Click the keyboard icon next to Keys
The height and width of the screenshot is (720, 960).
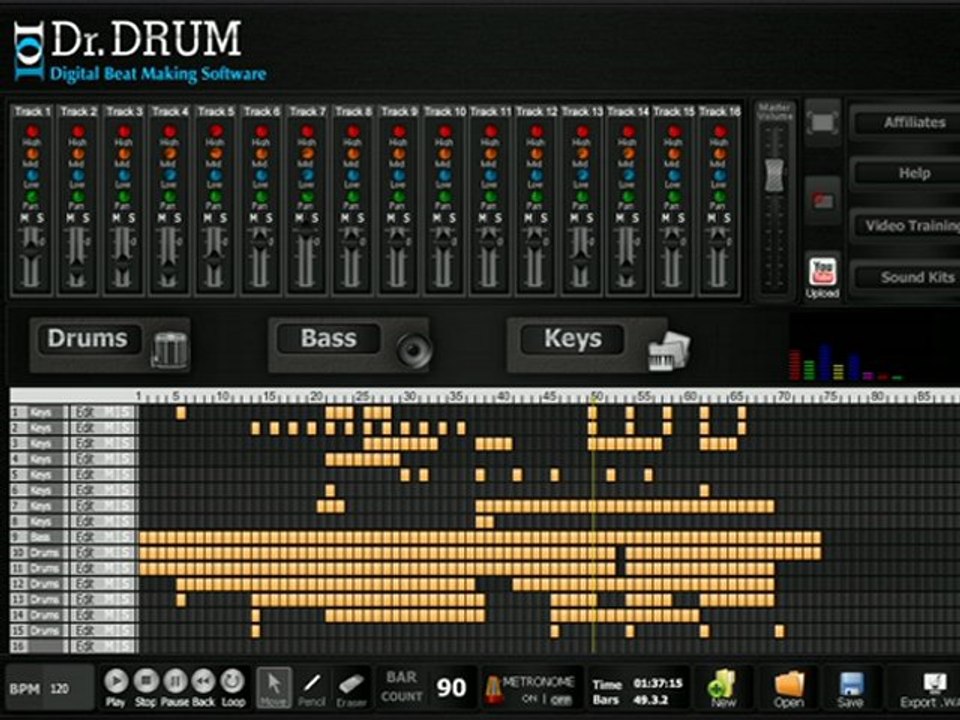point(669,351)
